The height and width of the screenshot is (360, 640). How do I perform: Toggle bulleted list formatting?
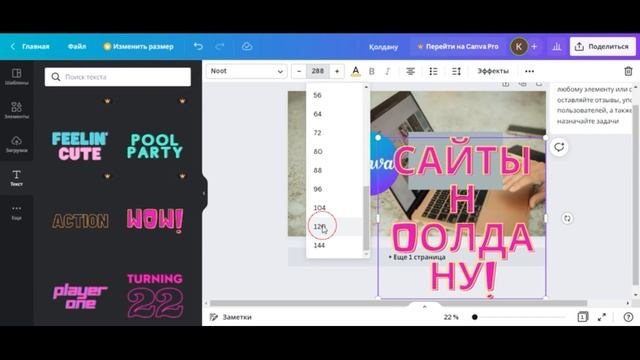433,71
